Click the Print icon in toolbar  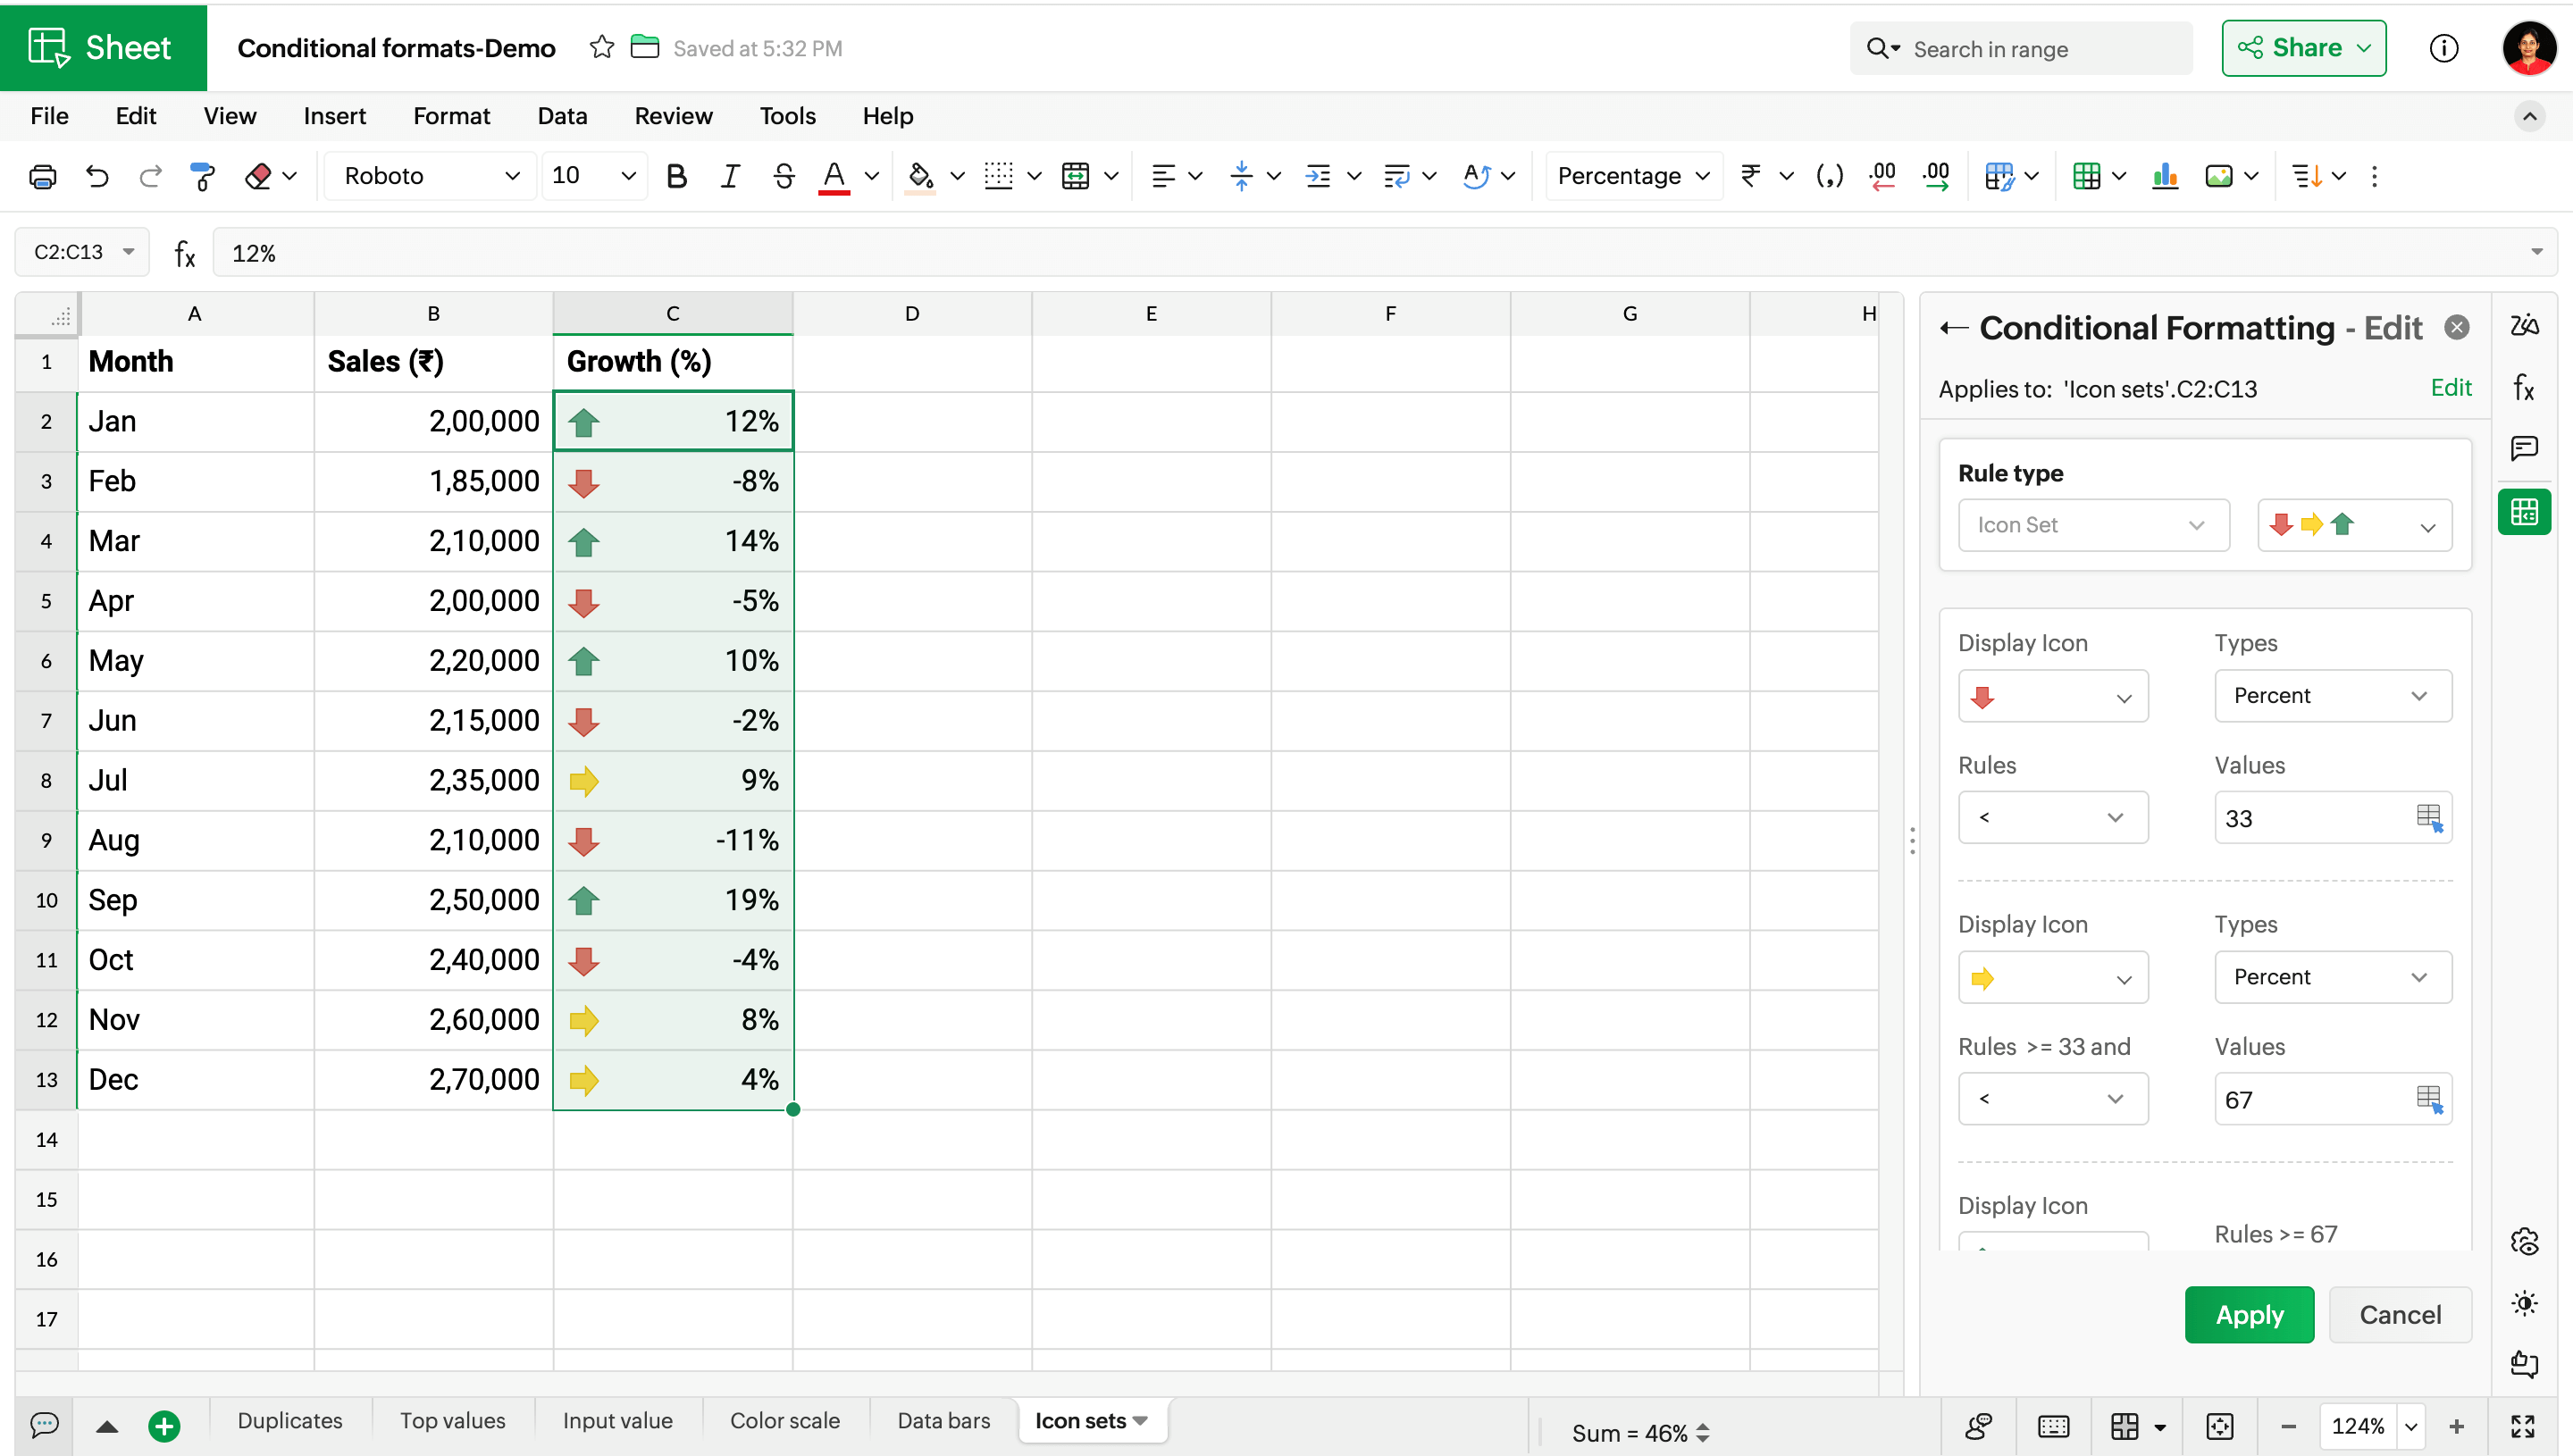(42, 176)
